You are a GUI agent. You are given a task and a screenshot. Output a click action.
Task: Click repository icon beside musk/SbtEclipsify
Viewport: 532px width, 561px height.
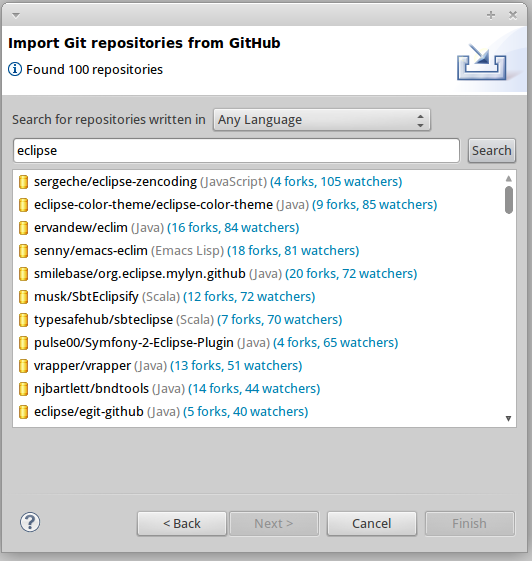point(23,297)
